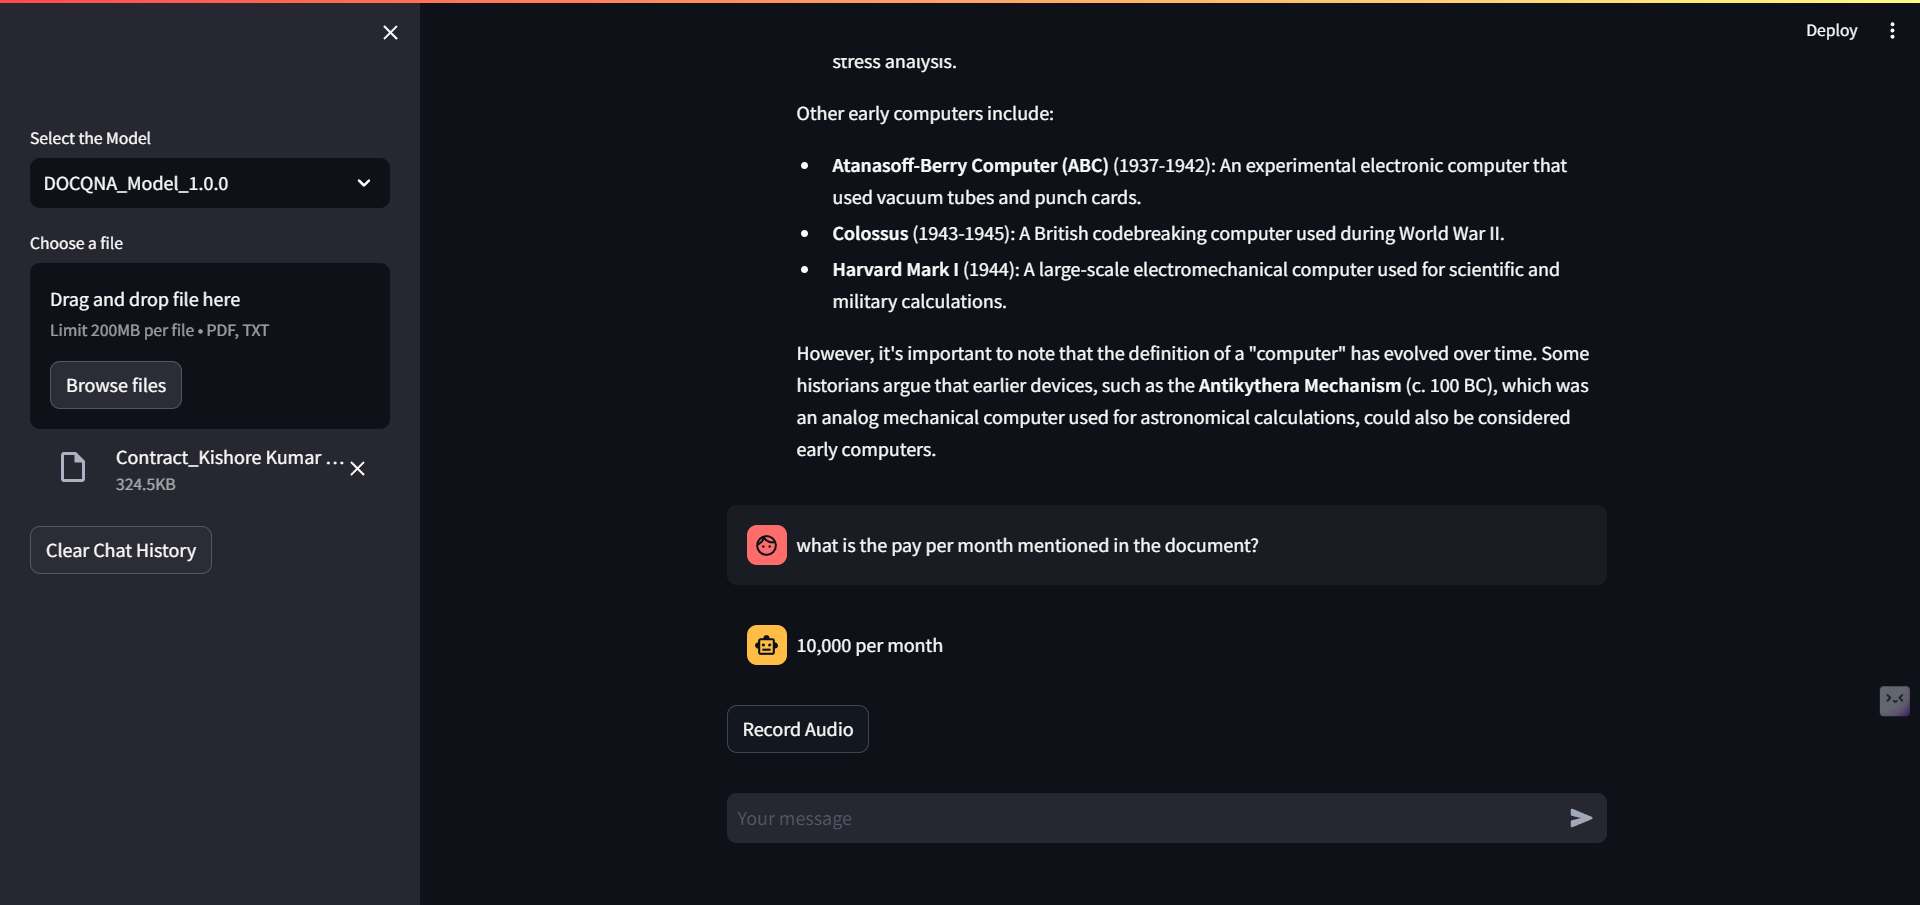Click the assistant robot avatar icon

click(x=766, y=645)
